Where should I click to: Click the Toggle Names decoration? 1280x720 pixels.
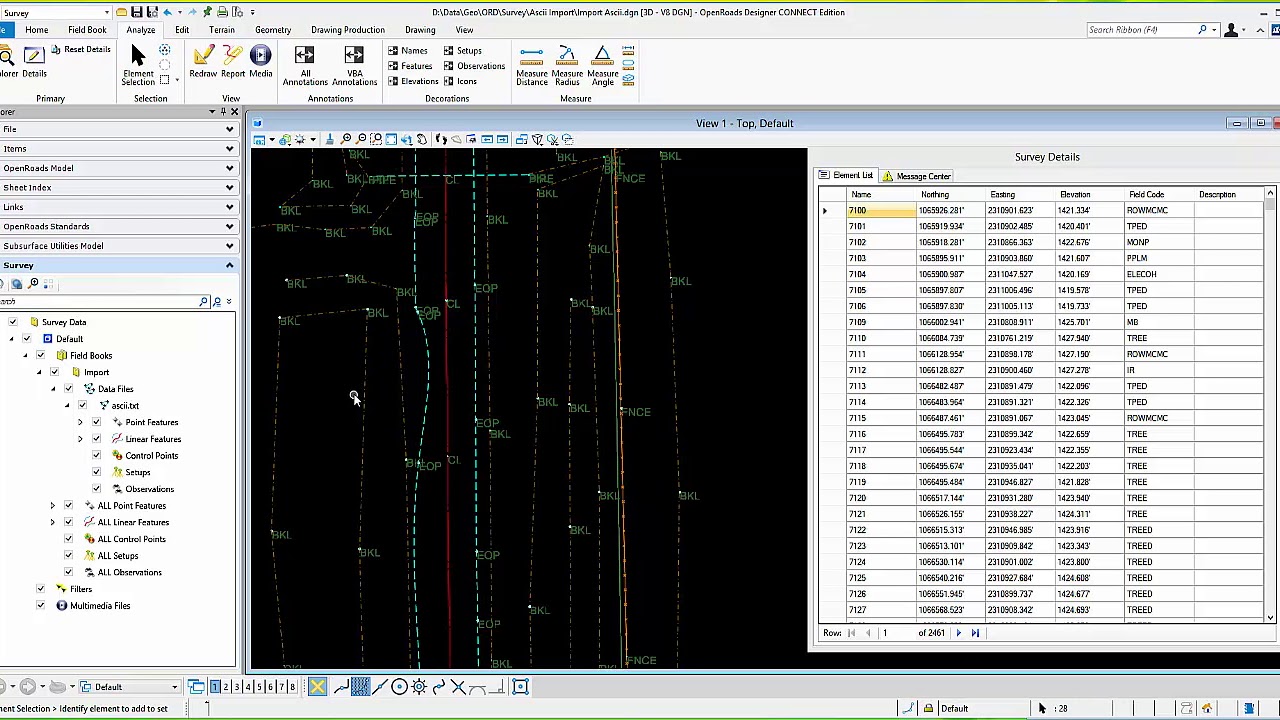click(x=408, y=51)
